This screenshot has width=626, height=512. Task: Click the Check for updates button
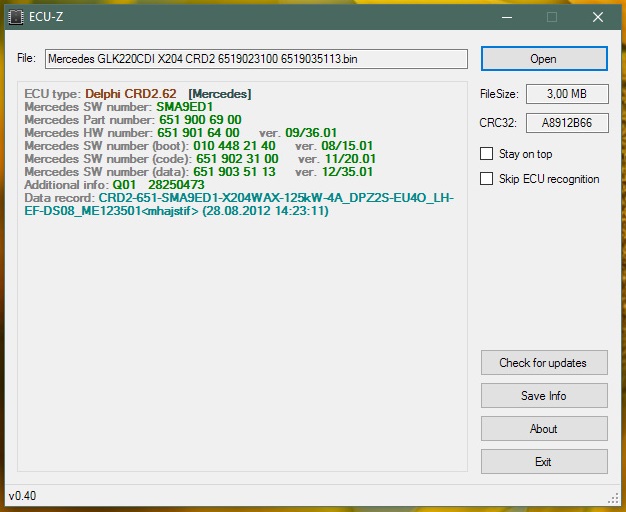(544, 363)
